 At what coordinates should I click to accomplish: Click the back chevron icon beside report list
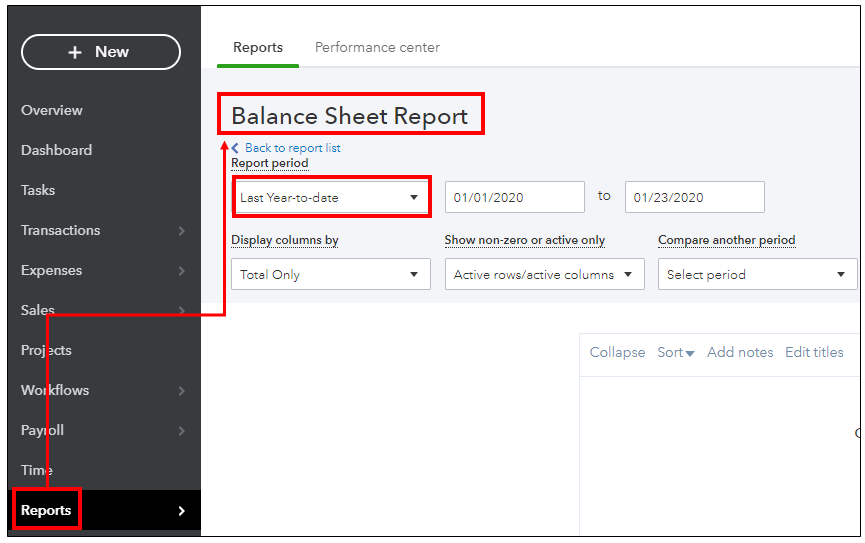[x=235, y=148]
